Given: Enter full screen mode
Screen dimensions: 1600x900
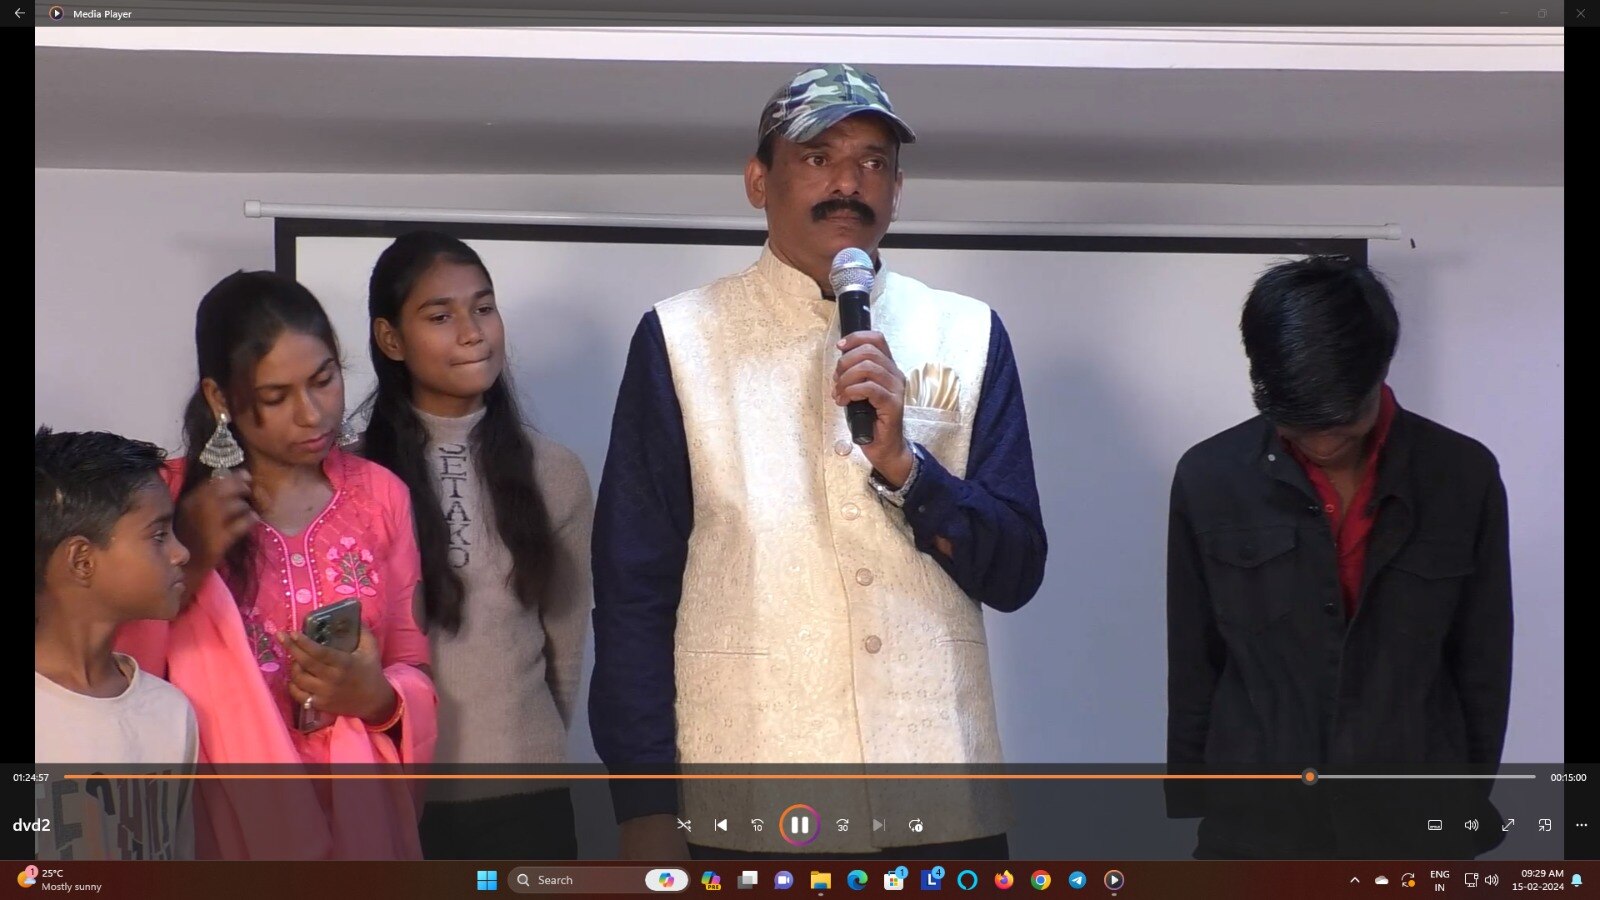Looking at the screenshot, I should click(x=1508, y=825).
